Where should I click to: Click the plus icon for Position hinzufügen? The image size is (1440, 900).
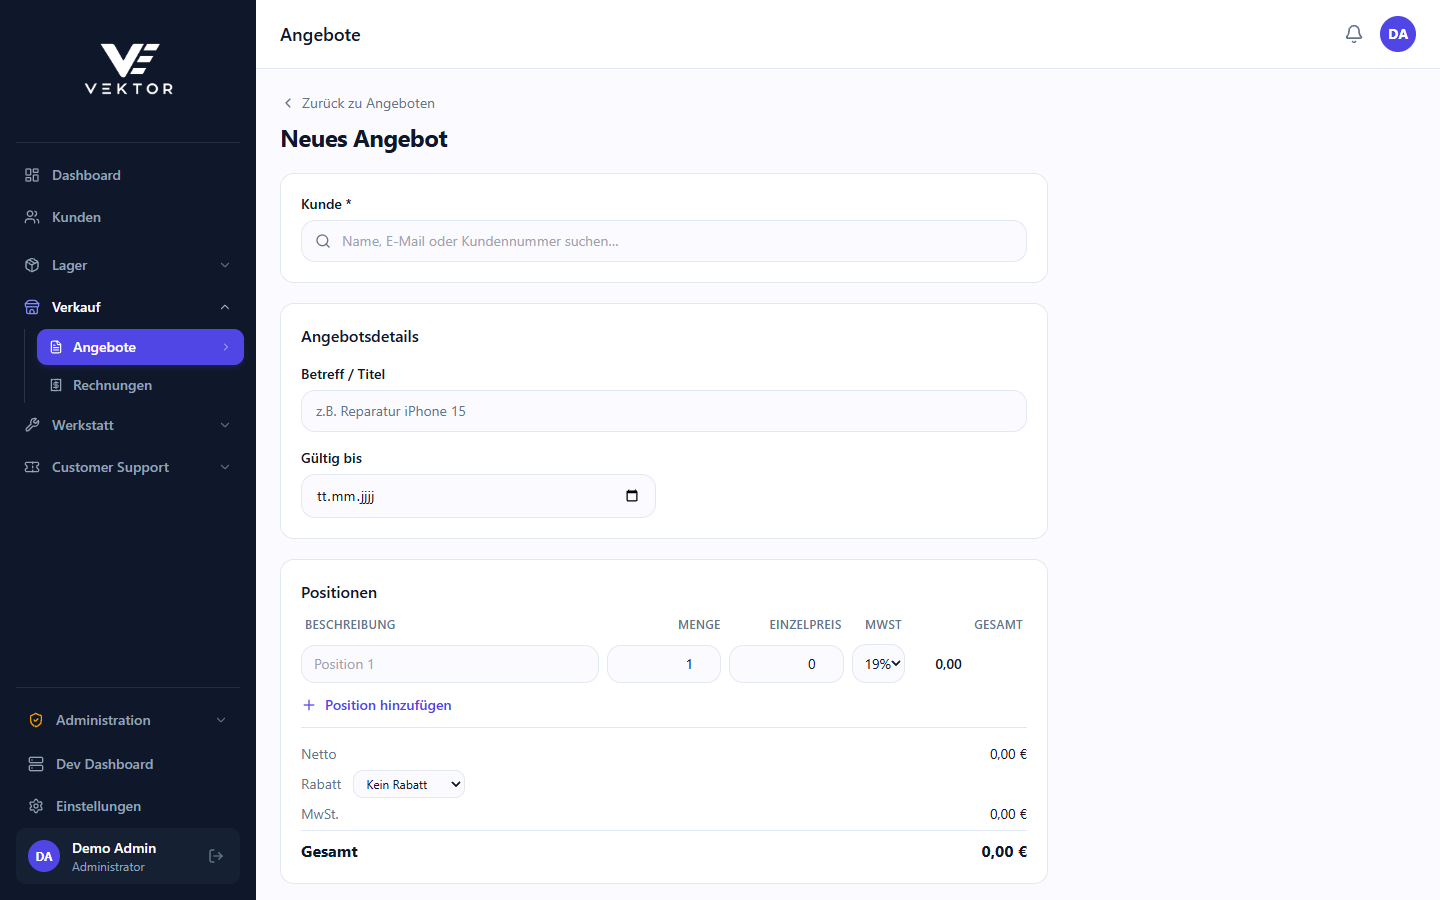coord(309,705)
